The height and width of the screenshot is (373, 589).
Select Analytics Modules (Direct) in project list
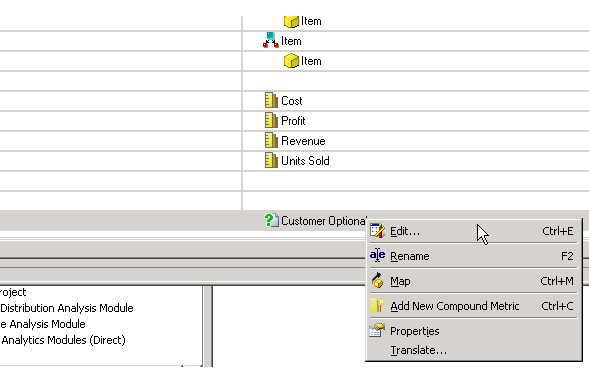[63, 340]
